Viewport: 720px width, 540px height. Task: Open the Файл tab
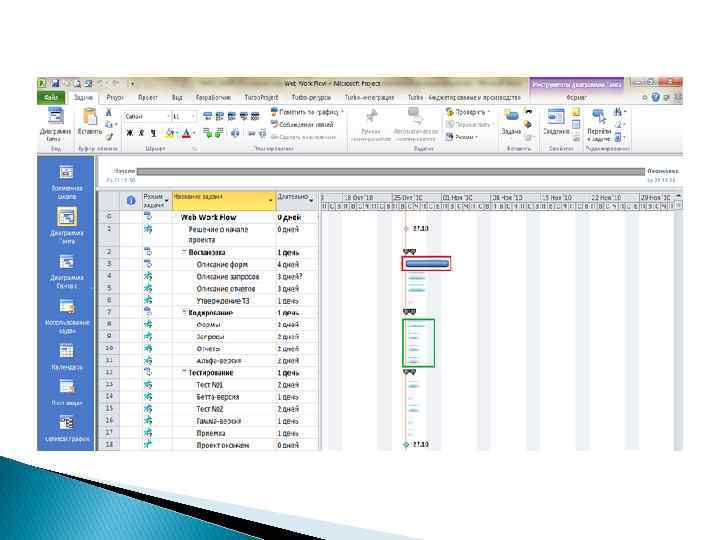click(51, 97)
